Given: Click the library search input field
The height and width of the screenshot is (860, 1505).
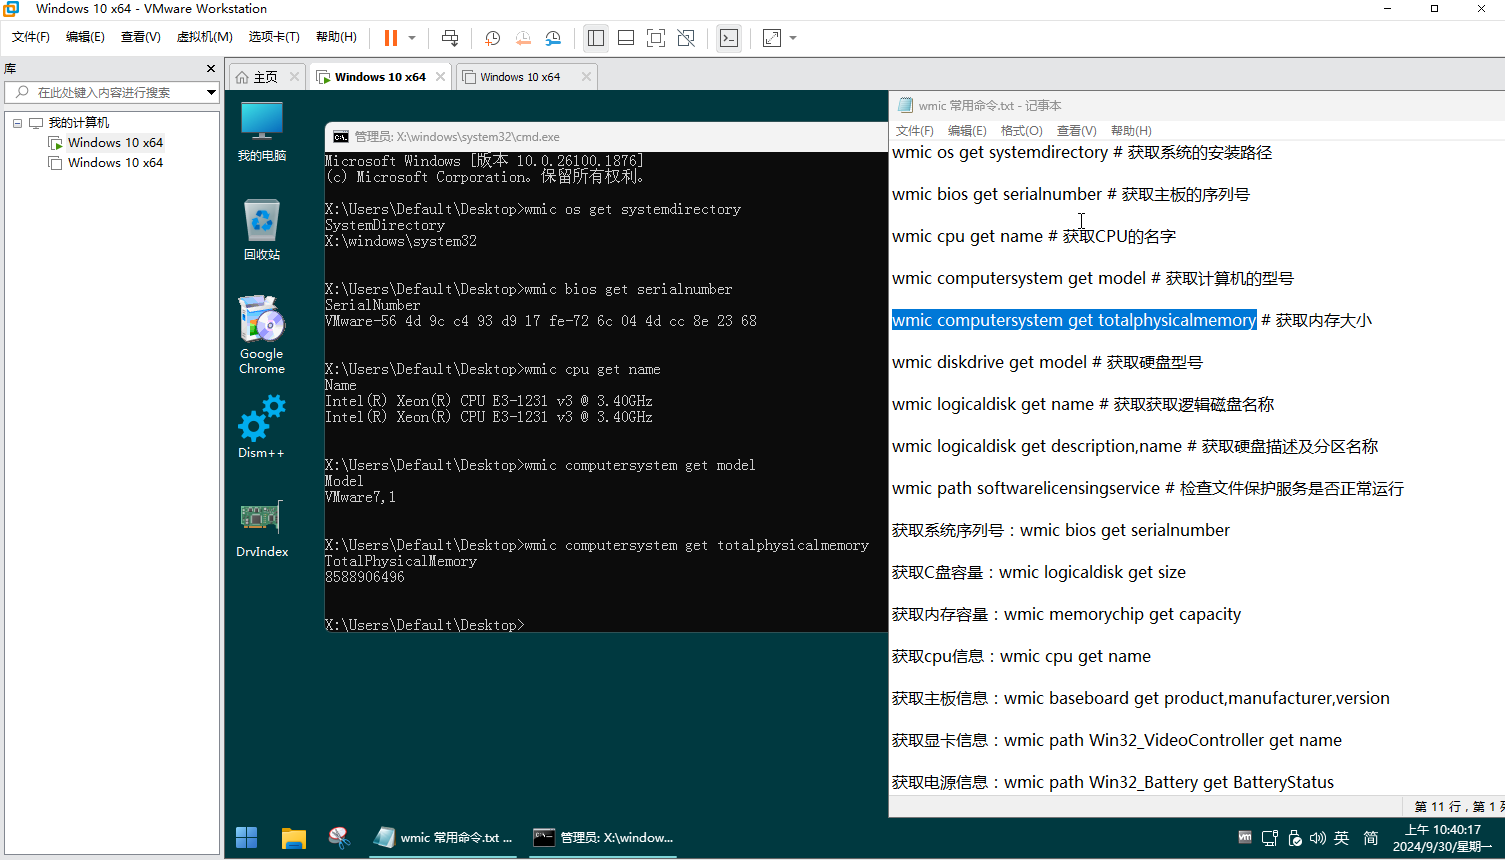Looking at the screenshot, I should tap(104, 92).
